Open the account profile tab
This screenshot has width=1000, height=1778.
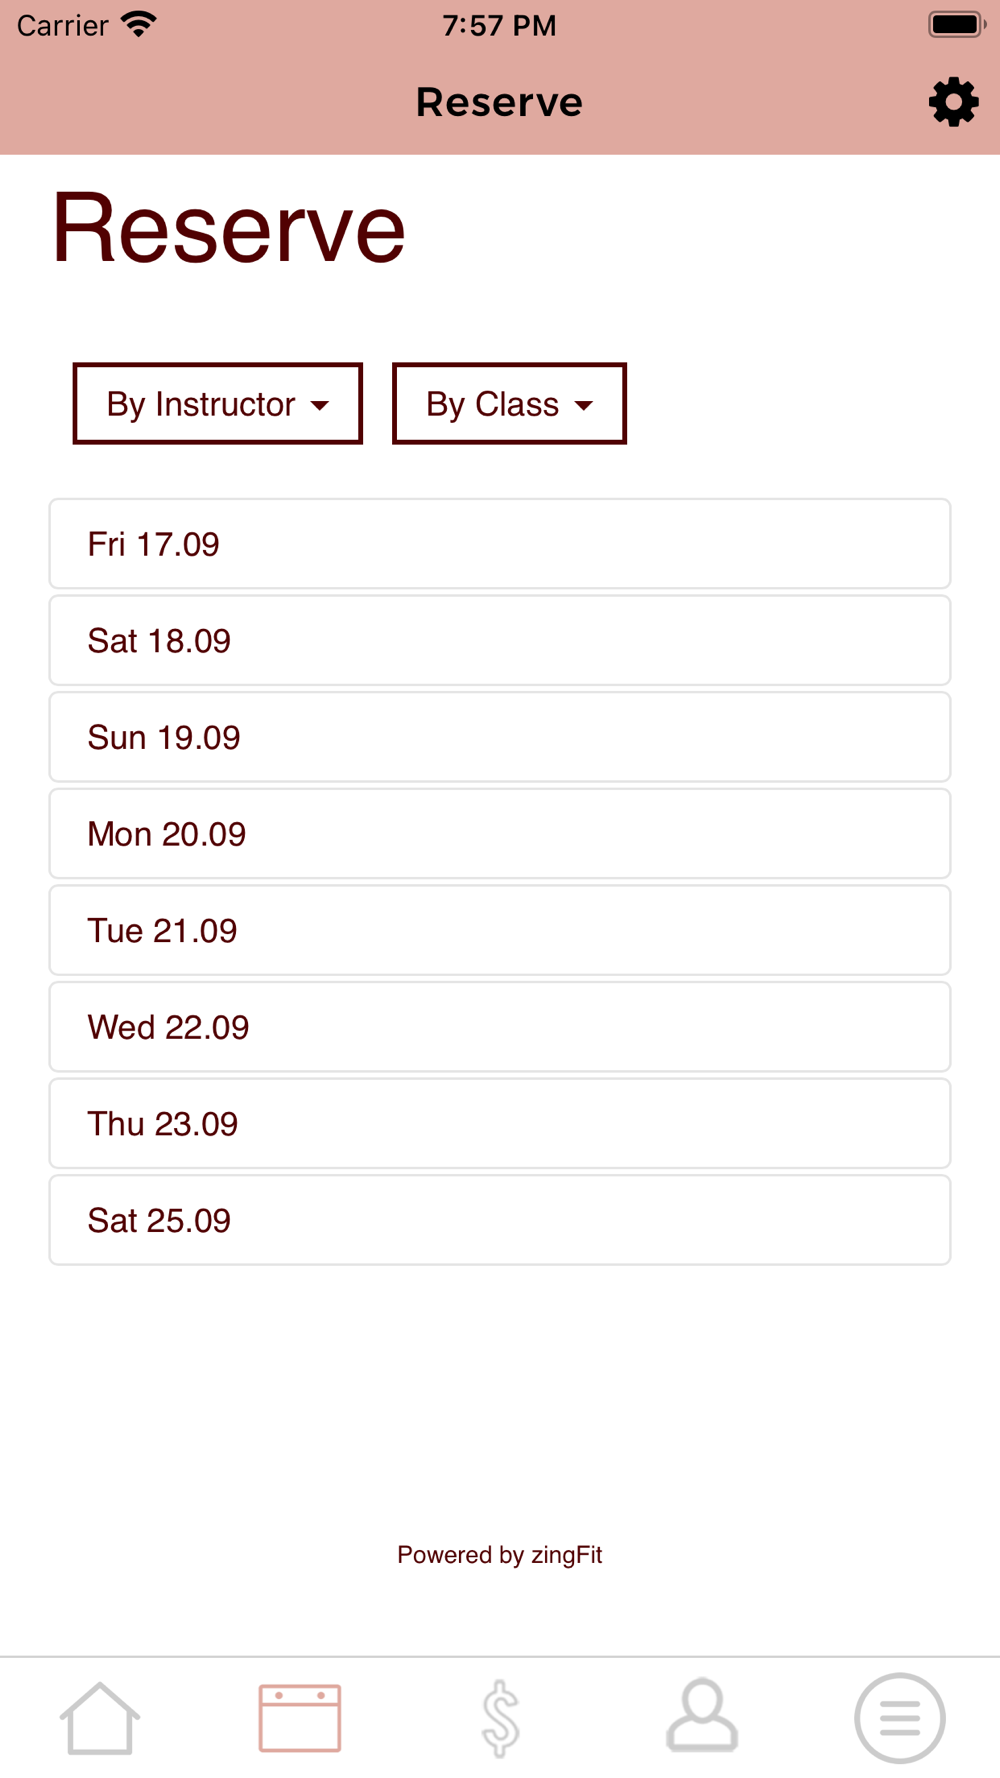point(702,1716)
